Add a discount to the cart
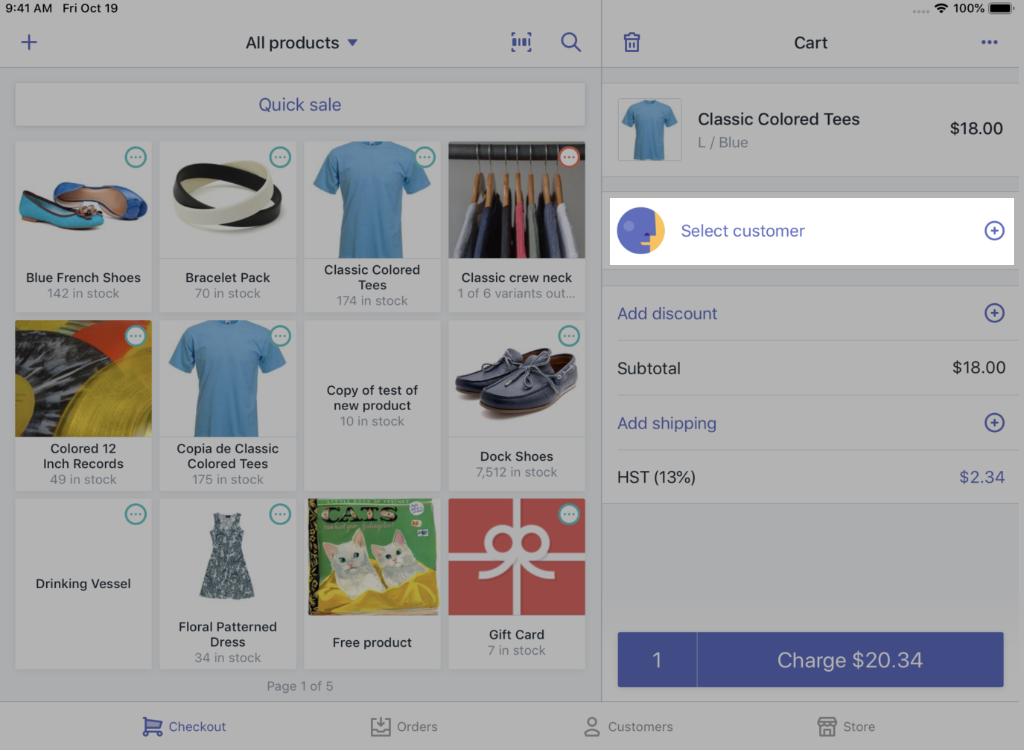Viewport: 1024px width, 750px height. (x=810, y=314)
